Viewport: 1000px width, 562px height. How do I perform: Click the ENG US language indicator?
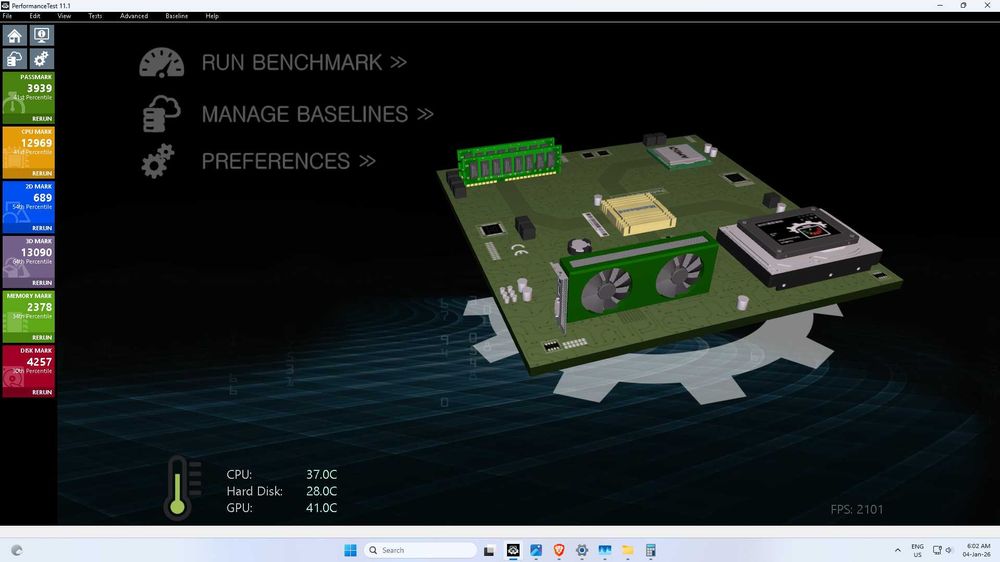(917, 551)
